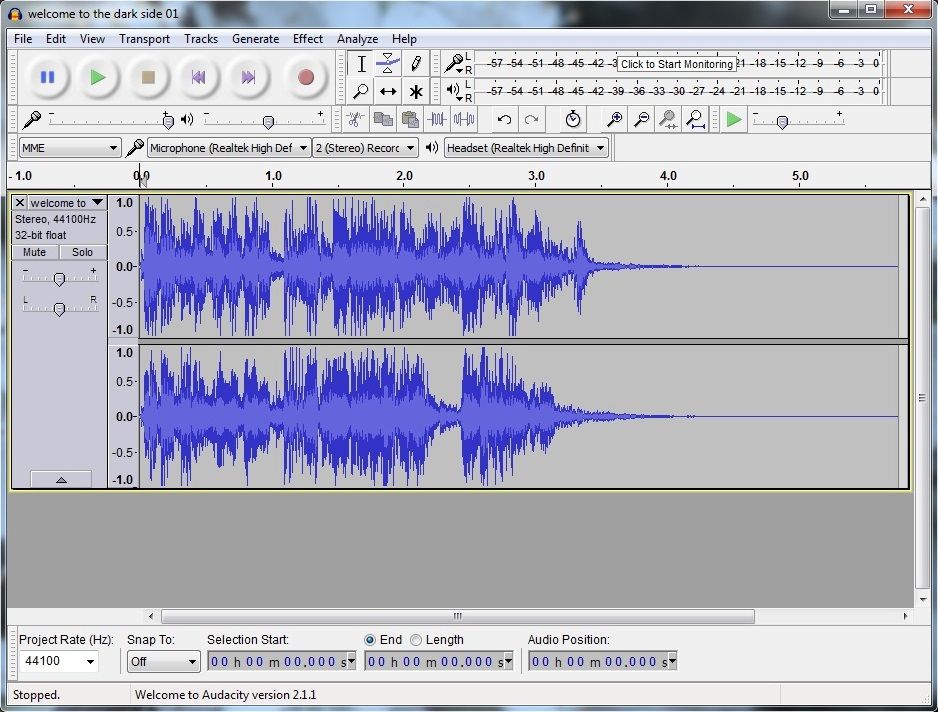Open the Generate menu

tap(255, 39)
